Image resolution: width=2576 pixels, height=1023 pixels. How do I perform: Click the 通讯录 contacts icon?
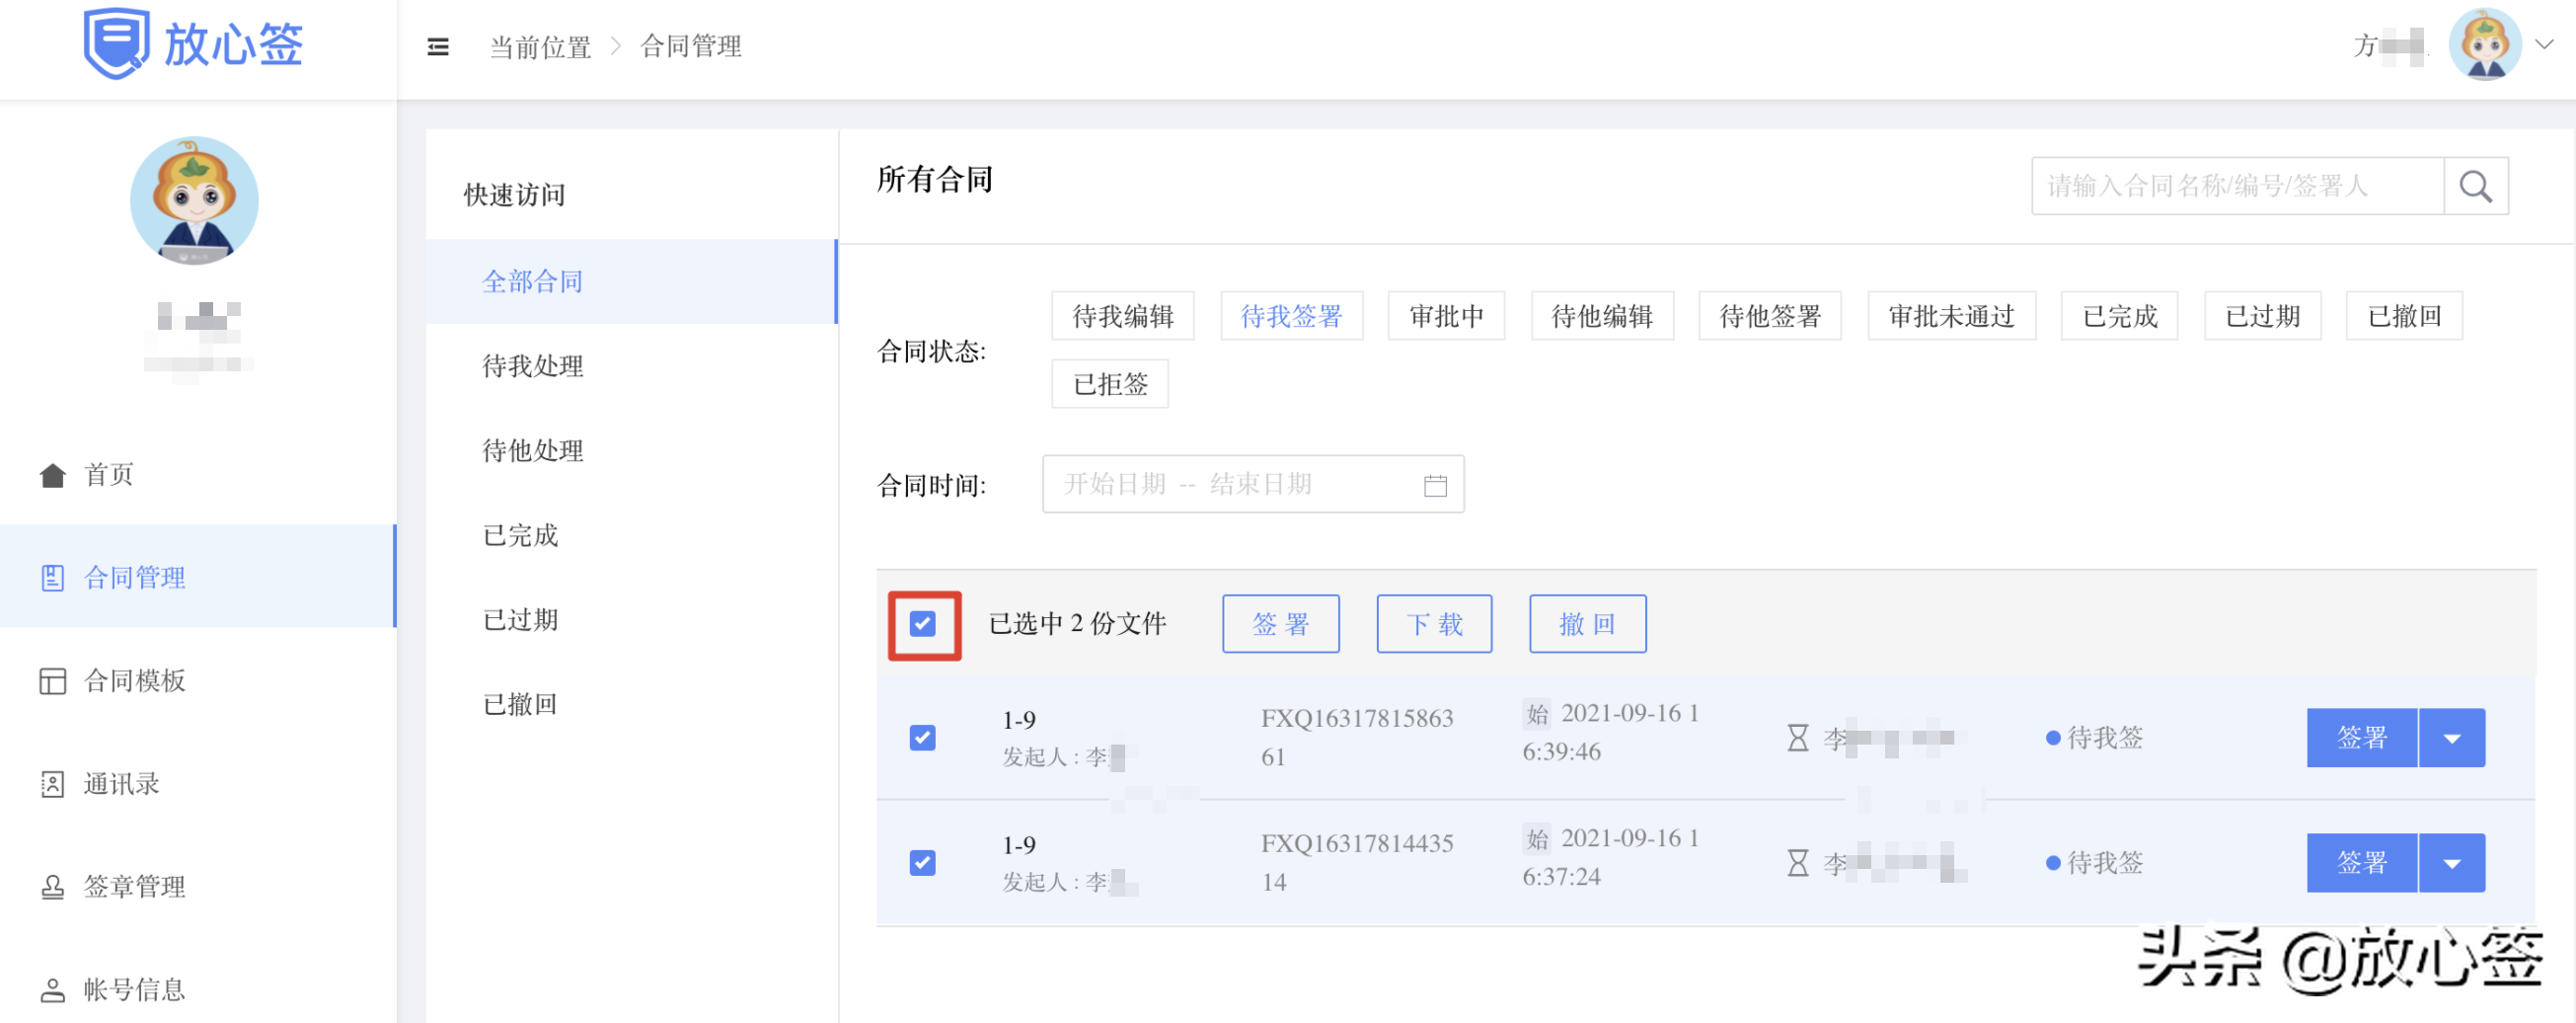click(x=52, y=784)
